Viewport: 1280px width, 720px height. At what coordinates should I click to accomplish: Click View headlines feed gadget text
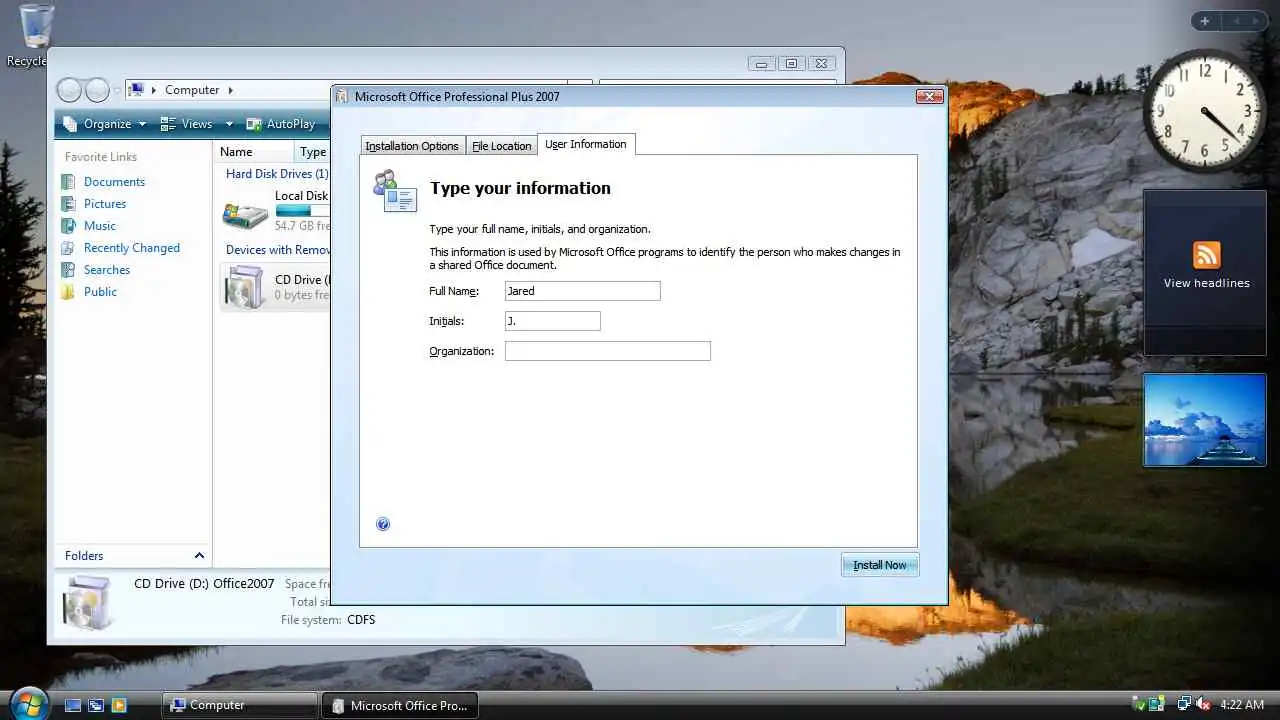[1206, 283]
